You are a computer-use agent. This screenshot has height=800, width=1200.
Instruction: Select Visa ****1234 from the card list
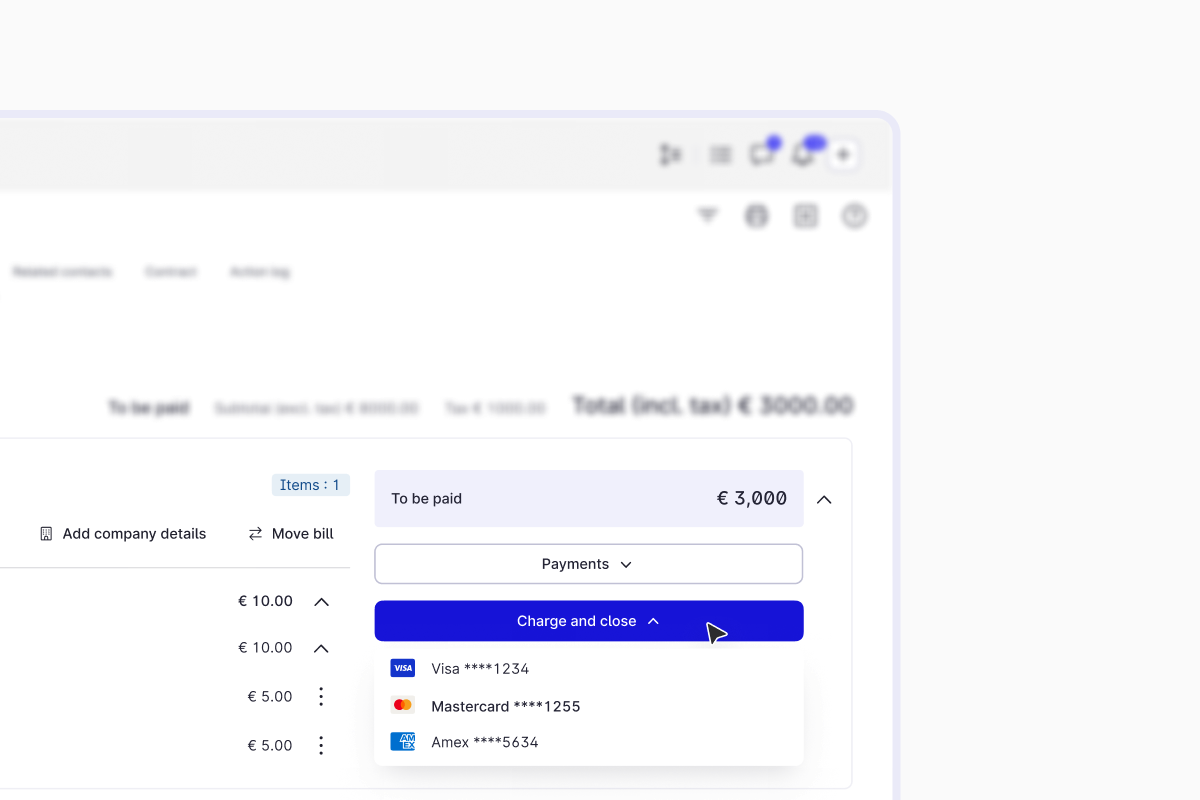point(480,668)
